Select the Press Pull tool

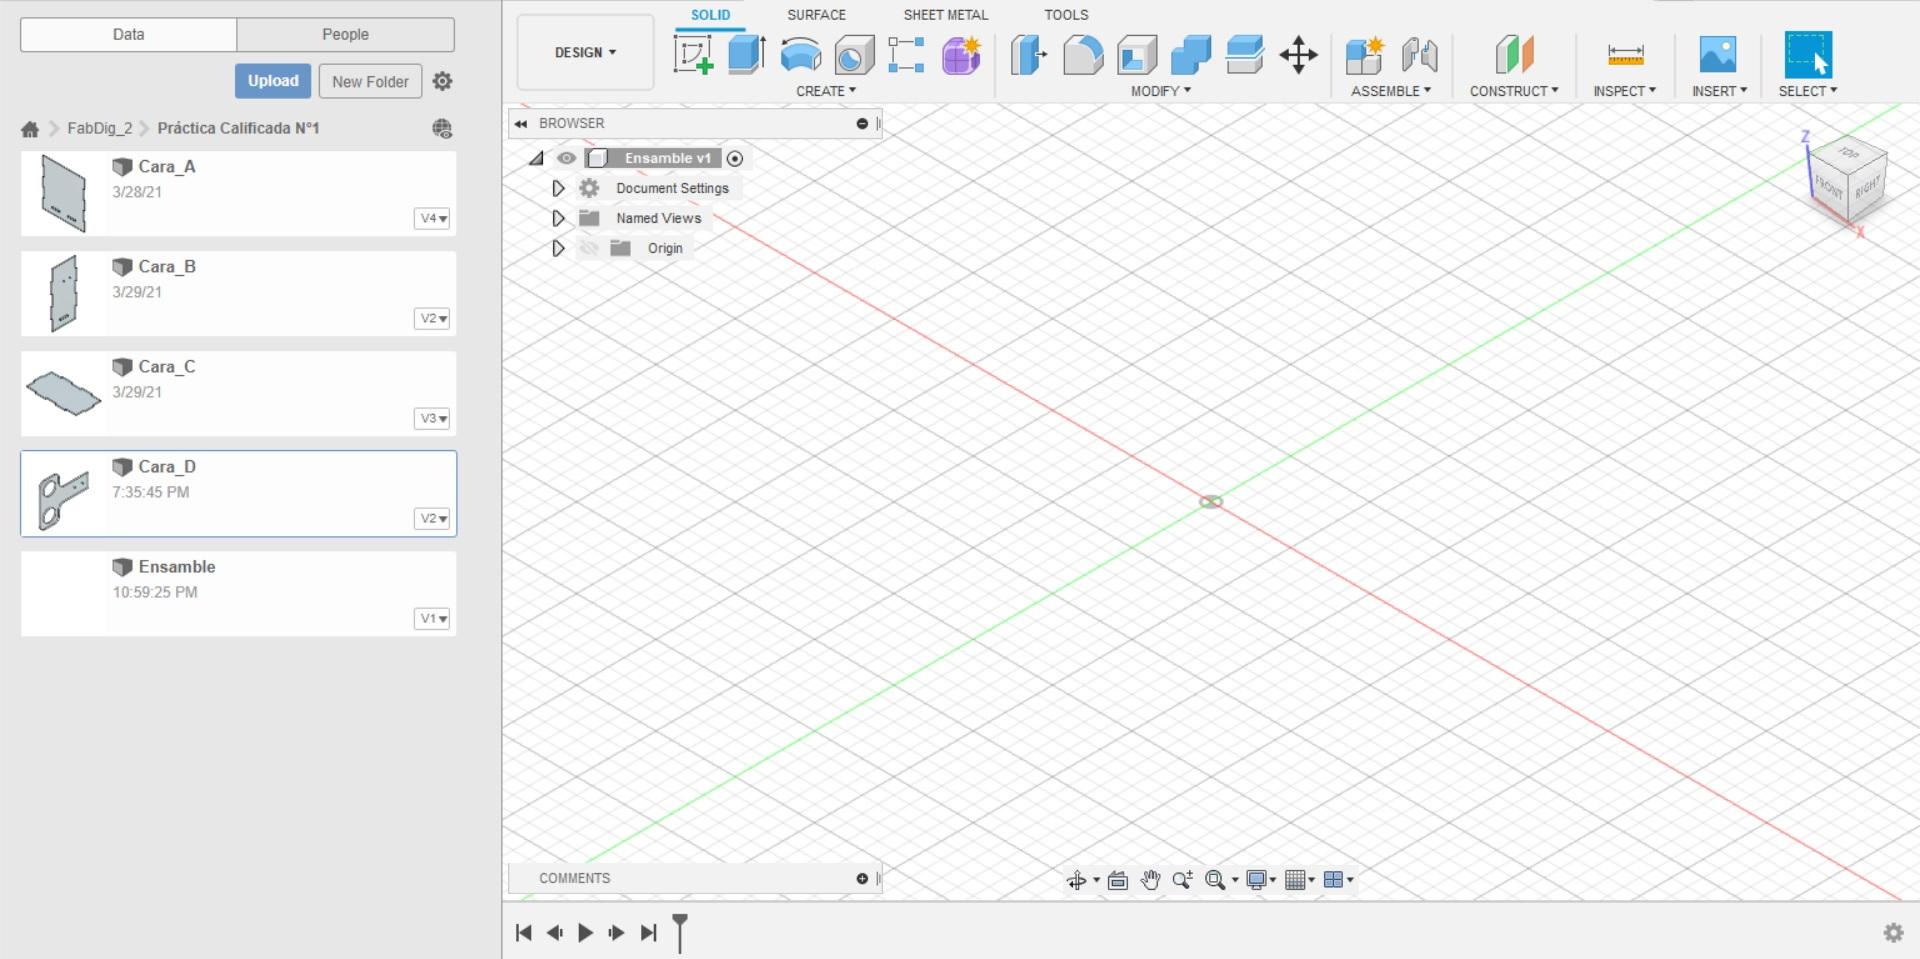1028,55
